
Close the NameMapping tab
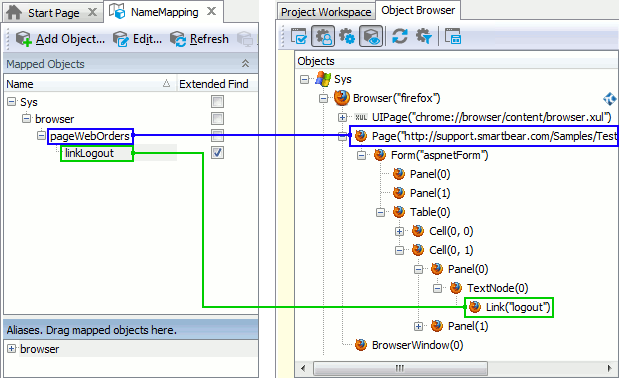coord(212,11)
